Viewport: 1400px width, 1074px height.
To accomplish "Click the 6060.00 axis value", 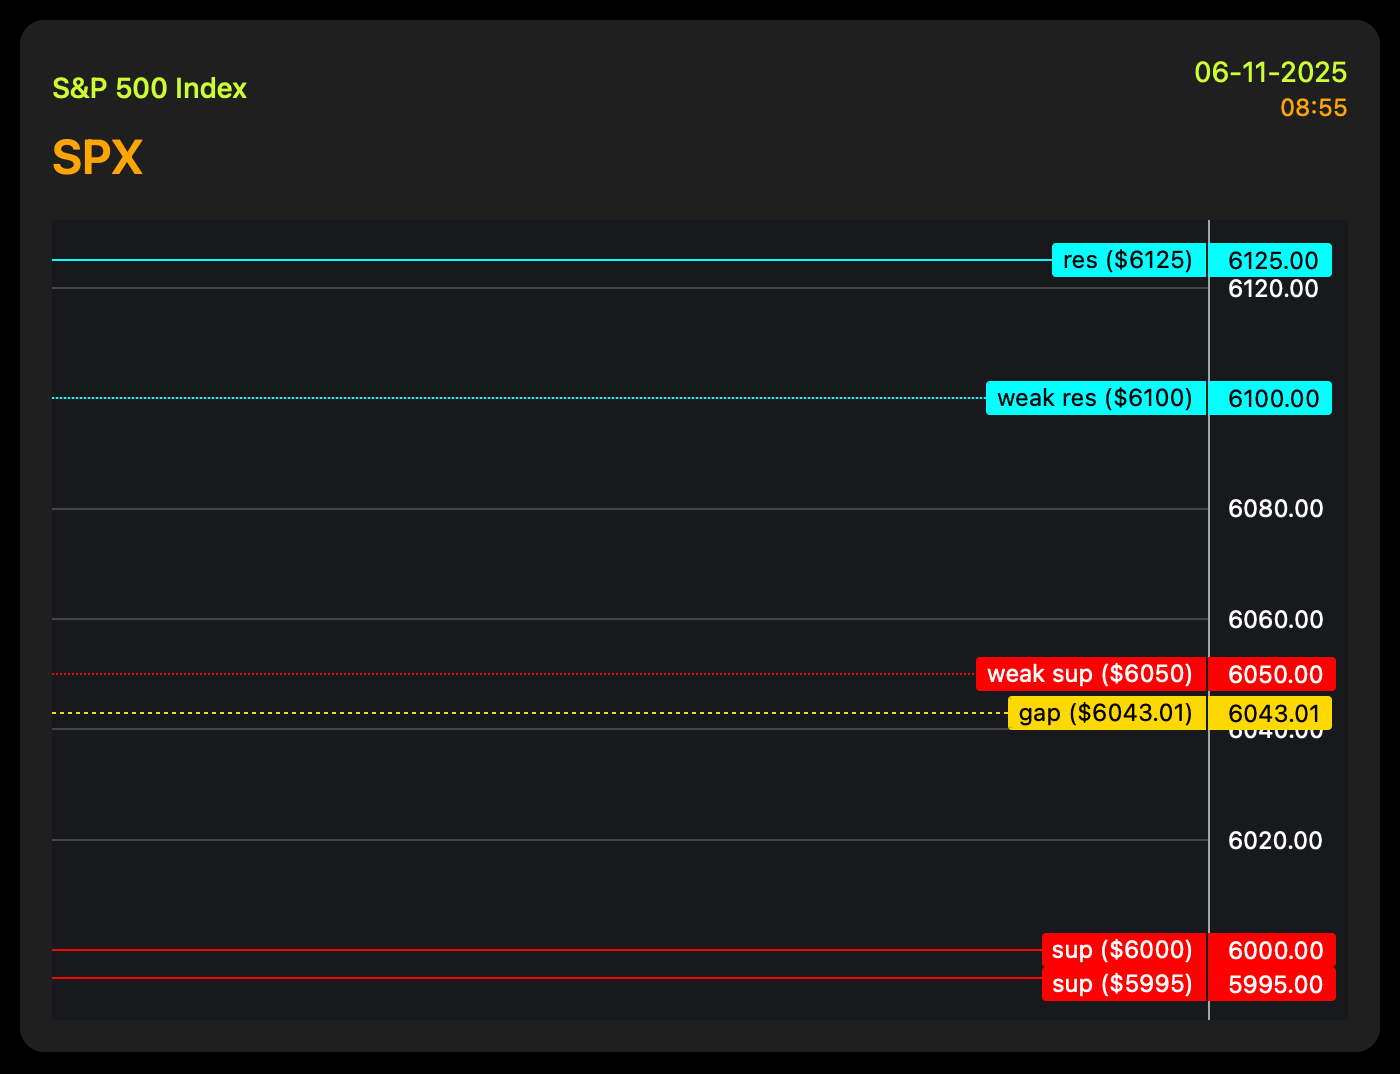I will [1275, 620].
